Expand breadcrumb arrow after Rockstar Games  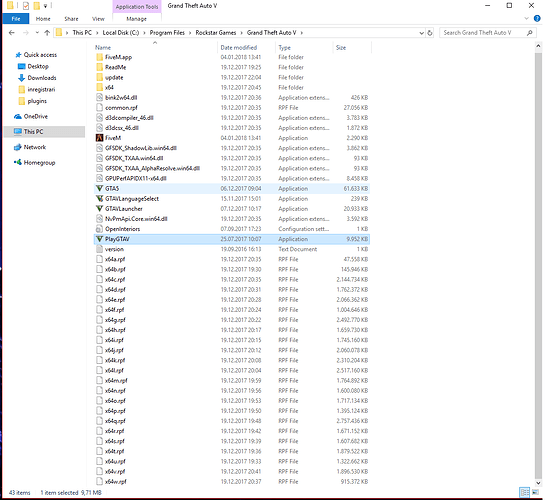242,33
